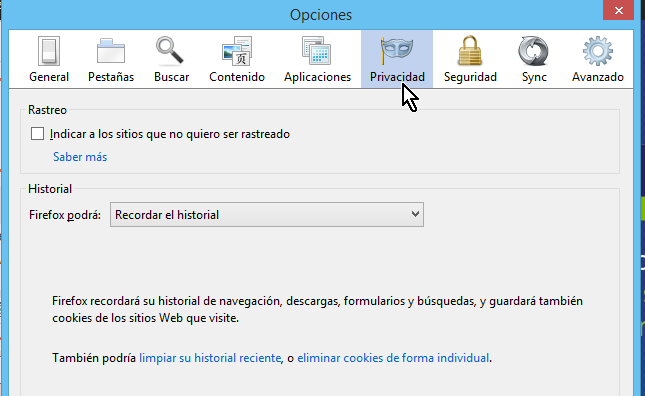Viewport: 645px width, 396px height.
Task: Open the General light switch icon
Action: pos(49,51)
